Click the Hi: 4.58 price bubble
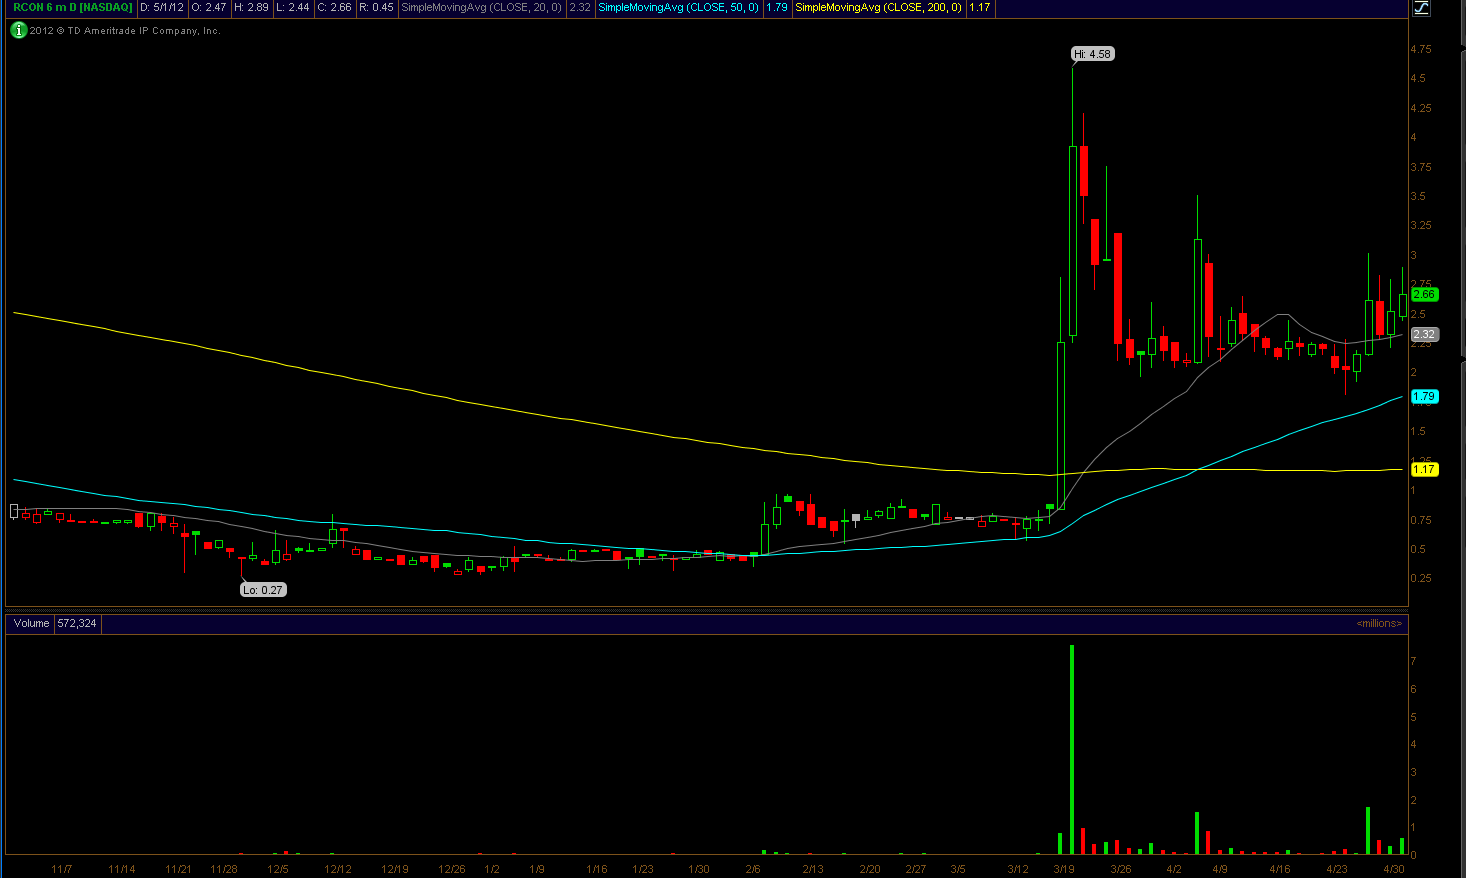The height and width of the screenshot is (878, 1466). (x=1092, y=54)
